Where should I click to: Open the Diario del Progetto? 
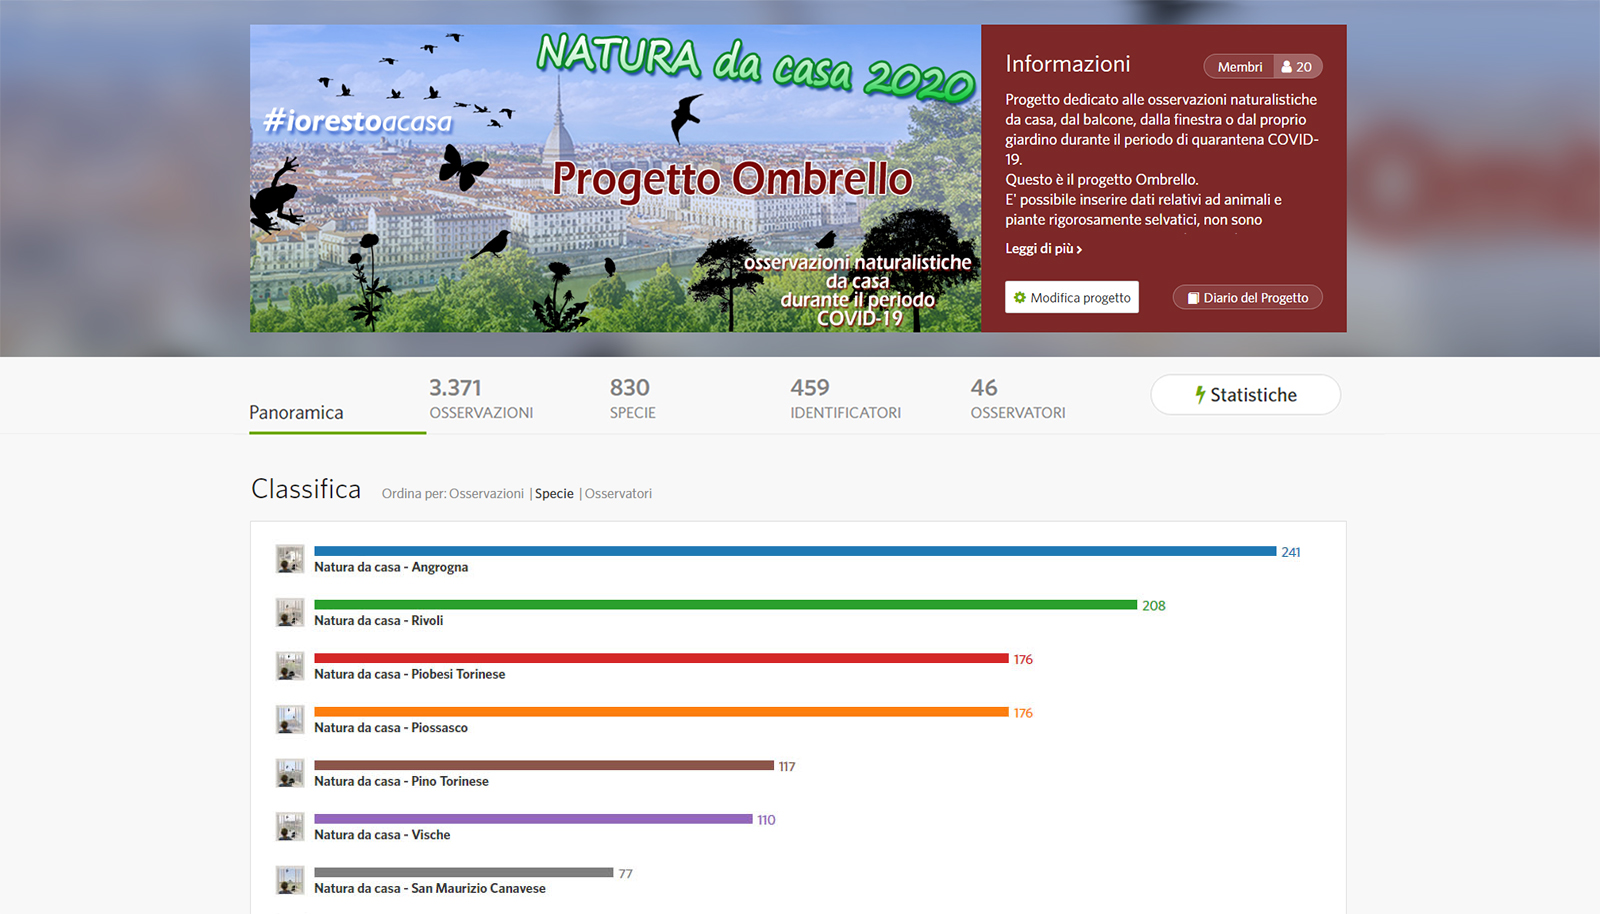1247,298
